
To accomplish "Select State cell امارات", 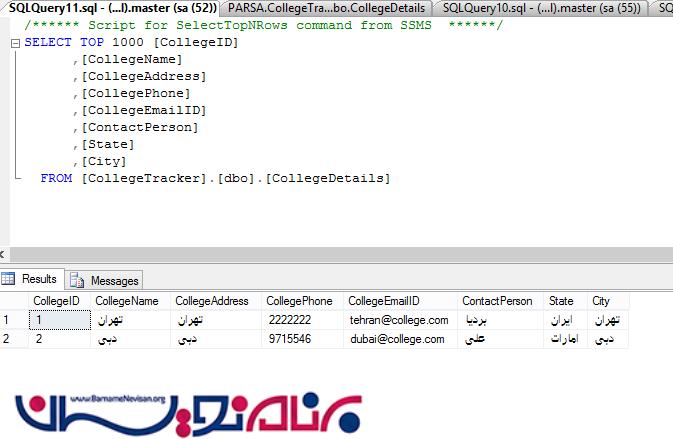I will (x=565, y=339).
